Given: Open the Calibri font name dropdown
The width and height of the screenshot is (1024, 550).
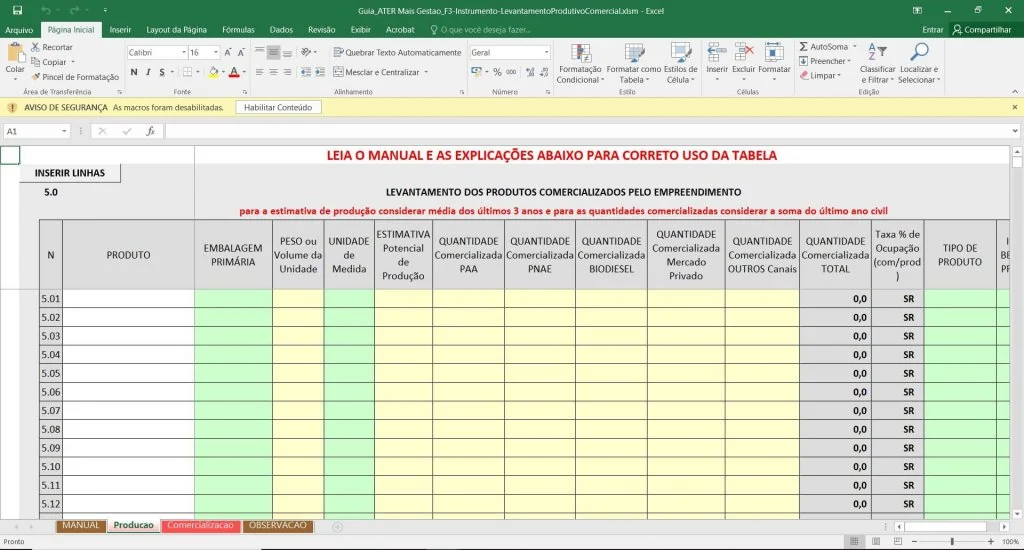Looking at the screenshot, I should point(184,52).
